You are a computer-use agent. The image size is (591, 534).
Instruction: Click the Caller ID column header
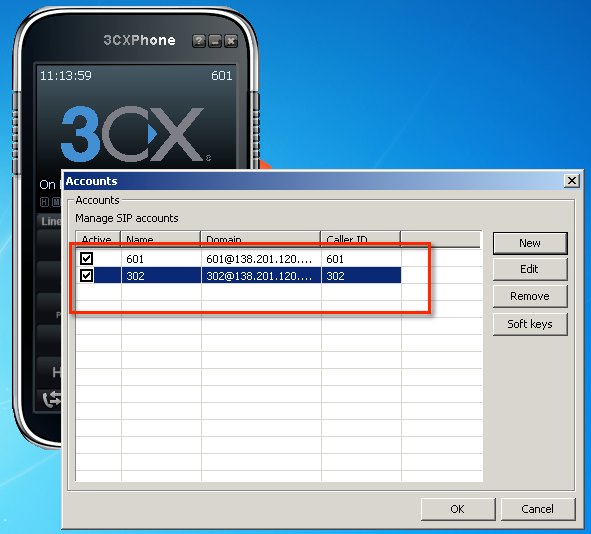point(361,239)
